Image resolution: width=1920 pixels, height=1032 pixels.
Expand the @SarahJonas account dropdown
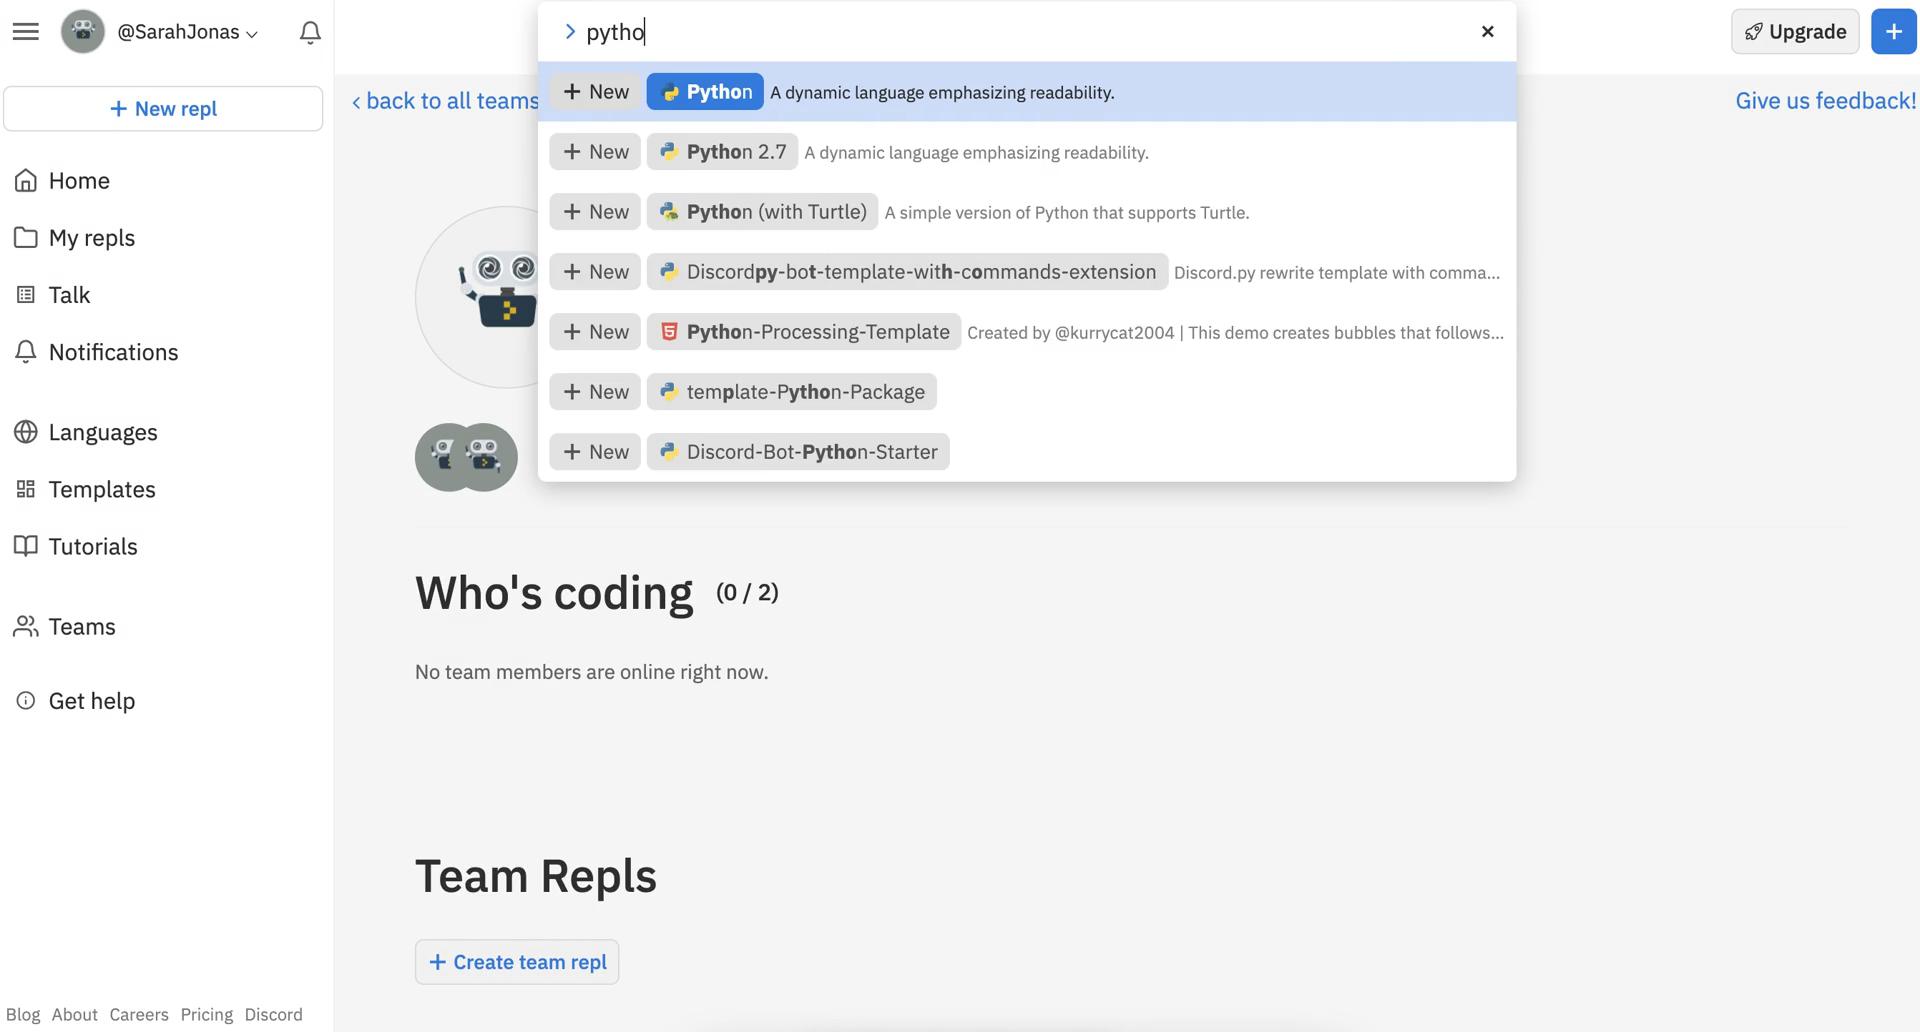tap(188, 32)
